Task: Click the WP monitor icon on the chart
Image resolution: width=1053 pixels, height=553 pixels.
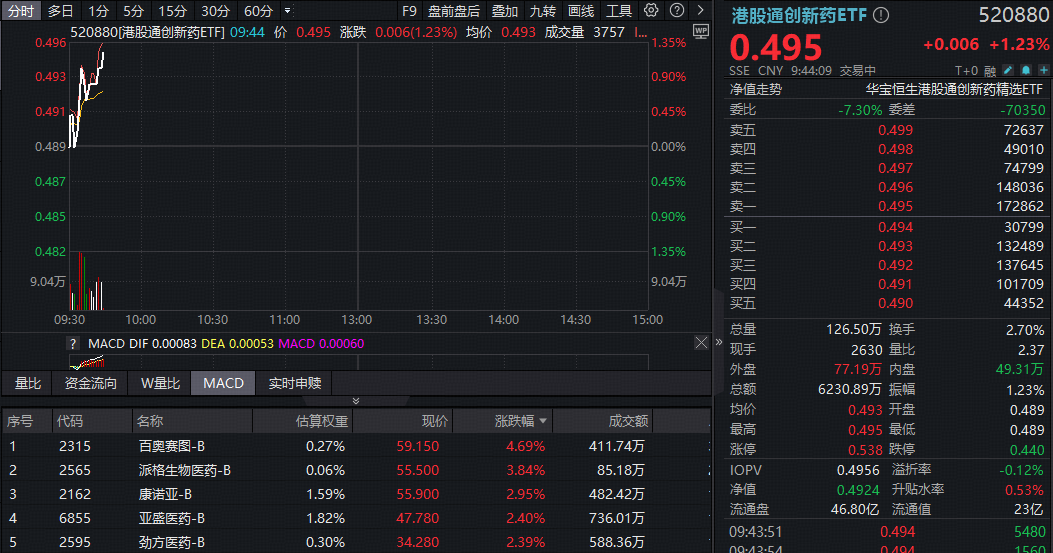Action: (700, 31)
